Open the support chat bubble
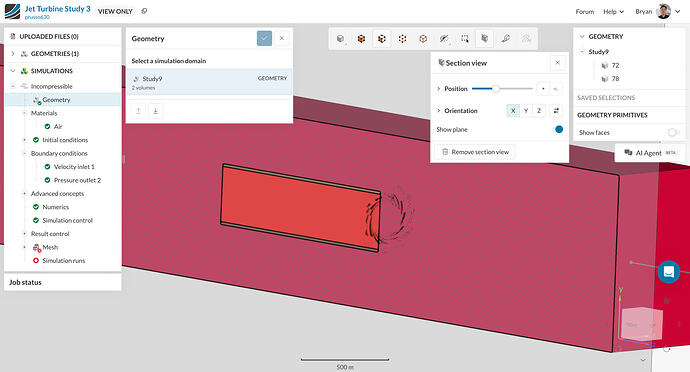The height and width of the screenshot is (372, 690). [668, 272]
